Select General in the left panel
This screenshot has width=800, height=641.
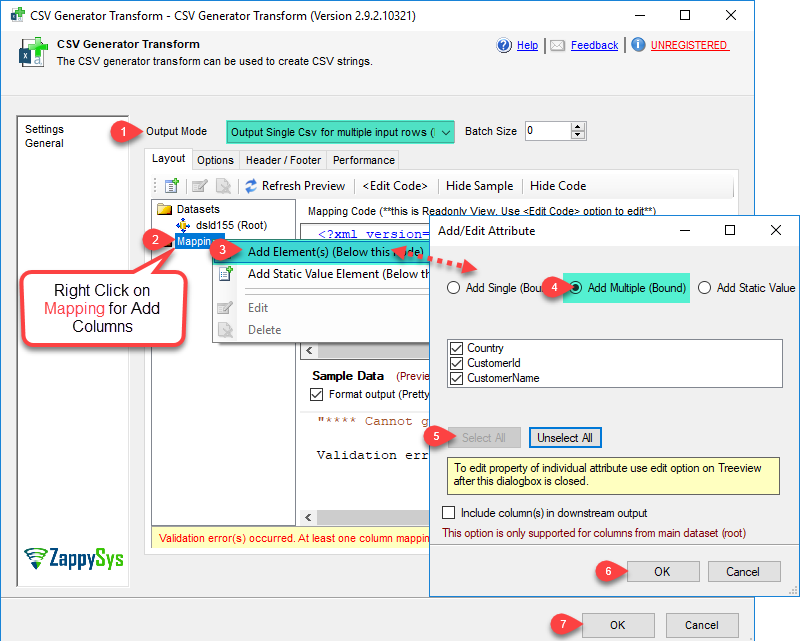[x=44, y=143]
